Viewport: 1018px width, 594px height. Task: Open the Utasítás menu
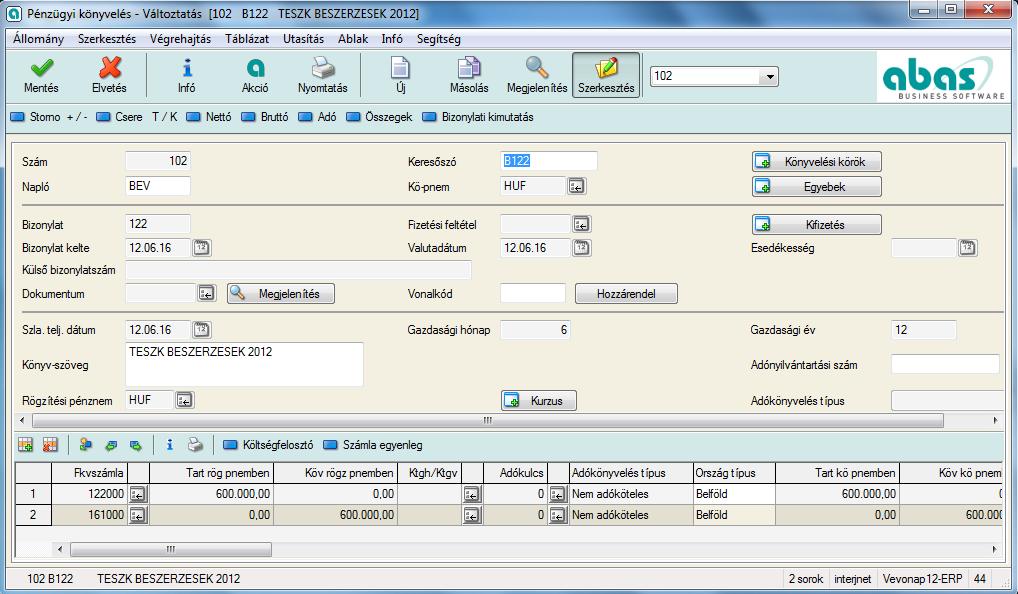[303, 39]
